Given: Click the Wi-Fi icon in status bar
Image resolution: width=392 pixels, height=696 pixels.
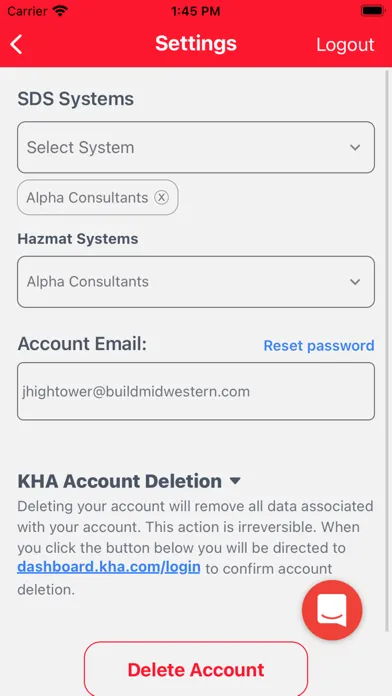Looking at the screenshot, I should [x=60, y=11].
